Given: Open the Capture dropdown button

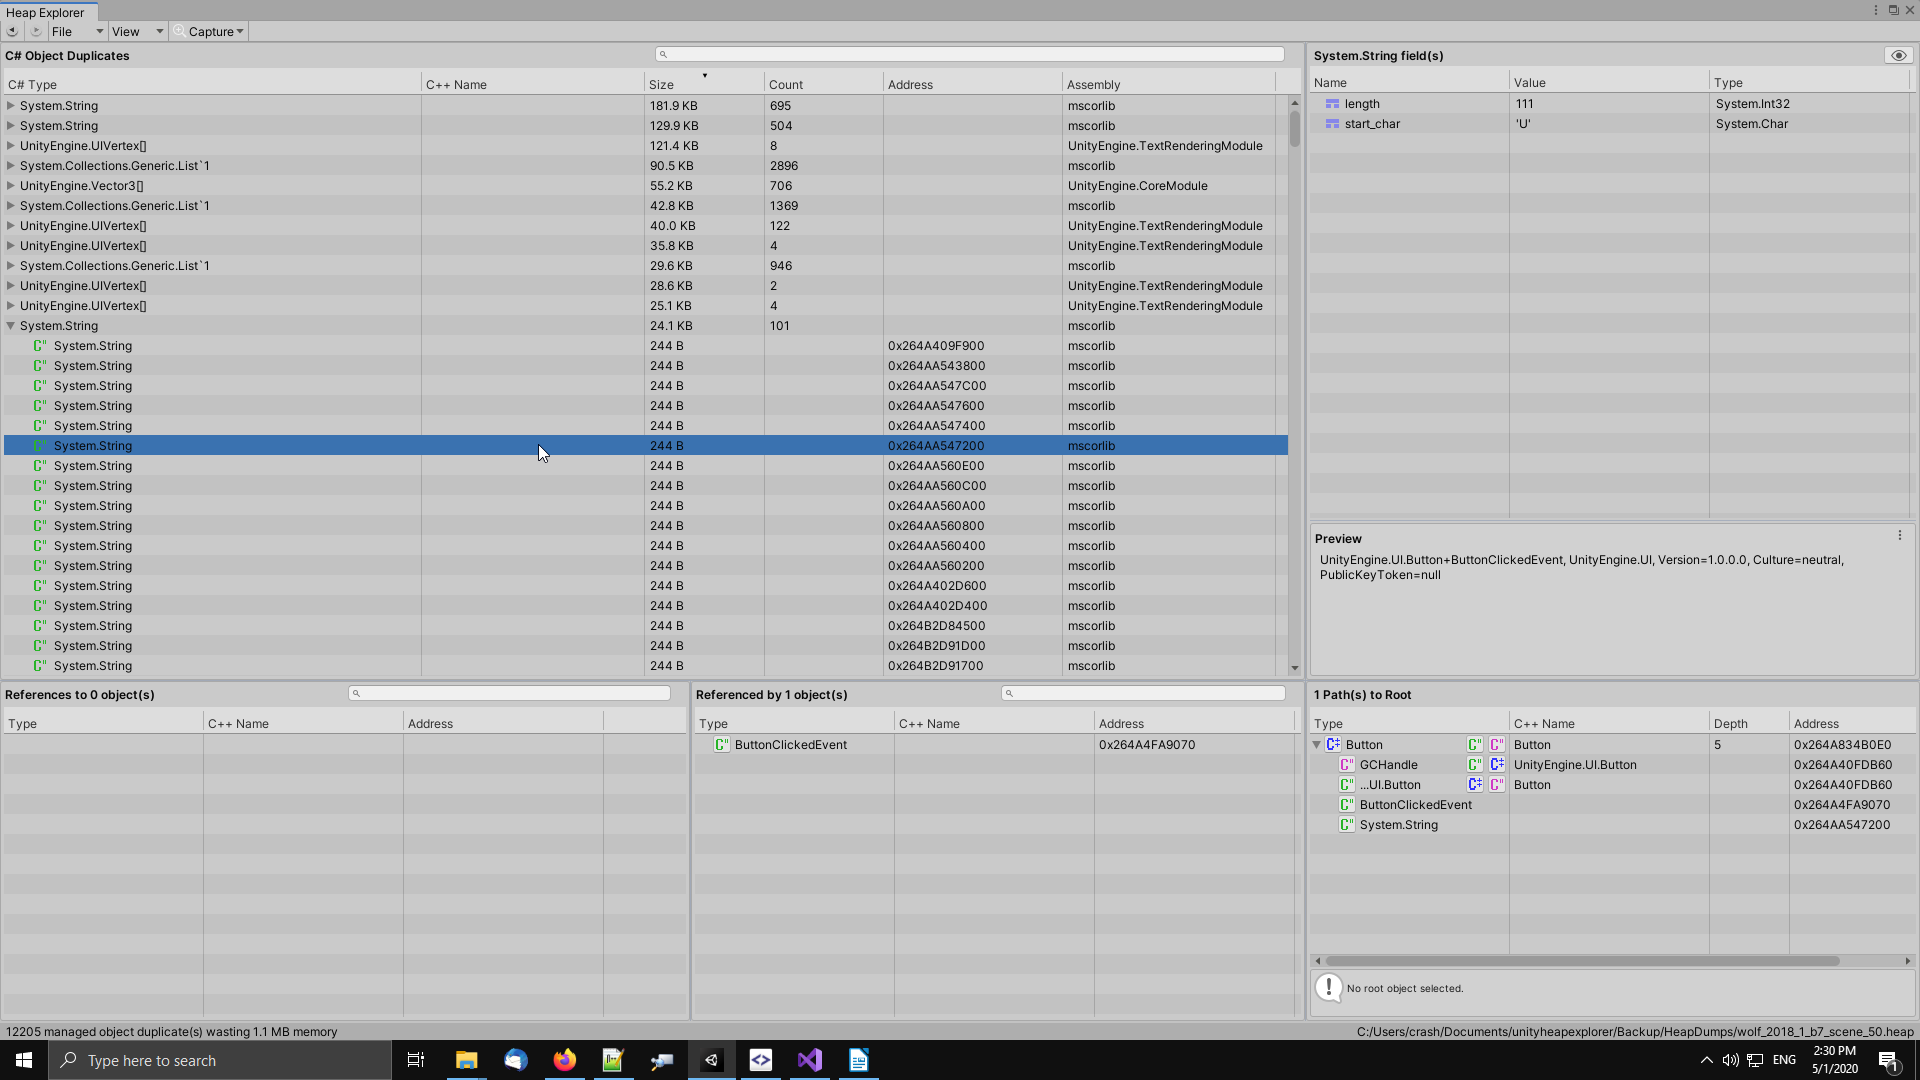Looking at the screenshot, I should click(x=209, y=31).
